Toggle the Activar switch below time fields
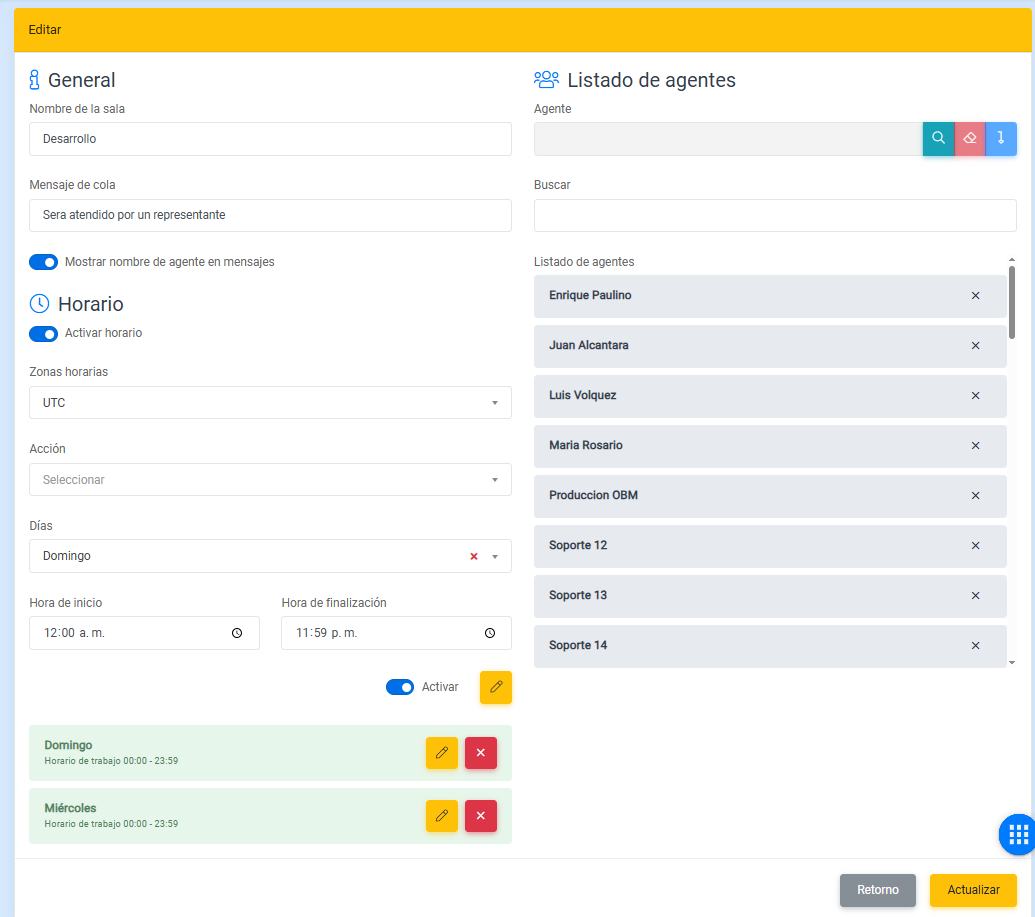Image resolution: width=1035 pixels, height=917 pixels. 400,687
